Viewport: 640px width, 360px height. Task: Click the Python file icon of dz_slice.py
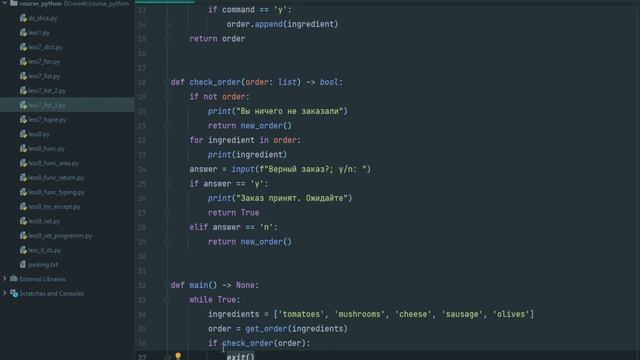click(23, 18)
